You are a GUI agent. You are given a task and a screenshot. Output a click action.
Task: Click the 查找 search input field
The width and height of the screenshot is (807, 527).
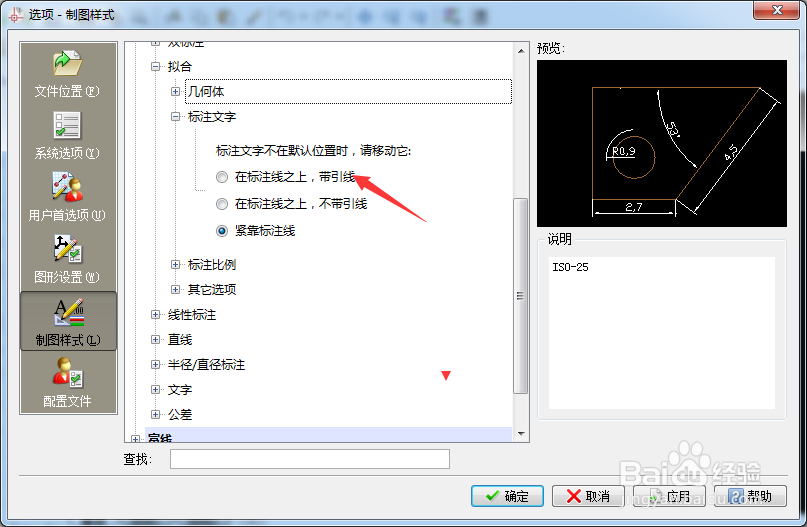[x=310, y=459]
